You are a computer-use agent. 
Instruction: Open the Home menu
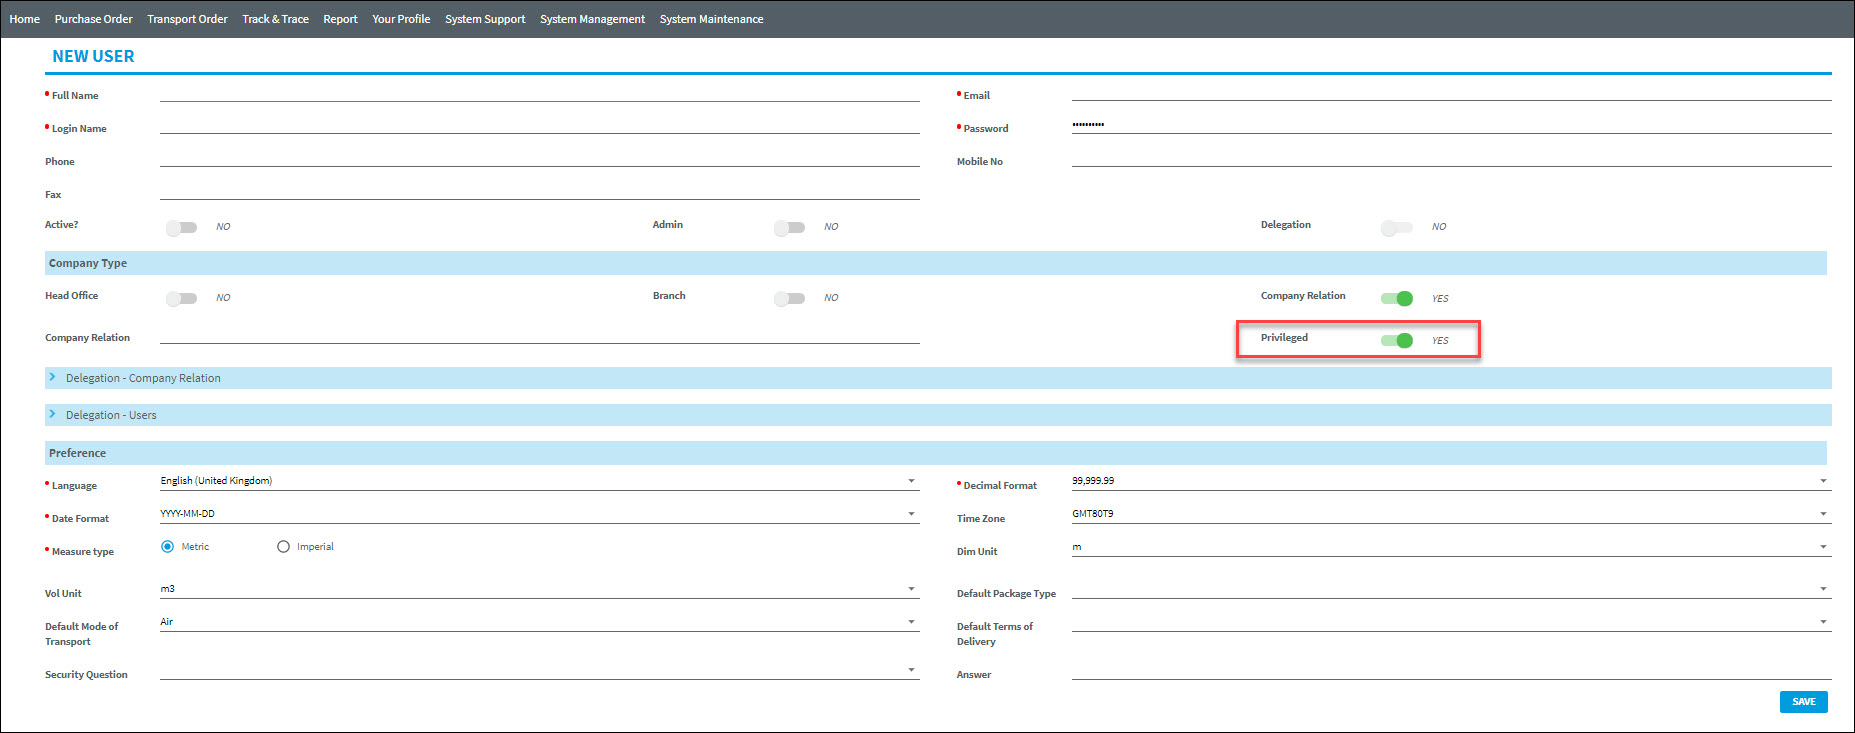(x=25, y=19)
